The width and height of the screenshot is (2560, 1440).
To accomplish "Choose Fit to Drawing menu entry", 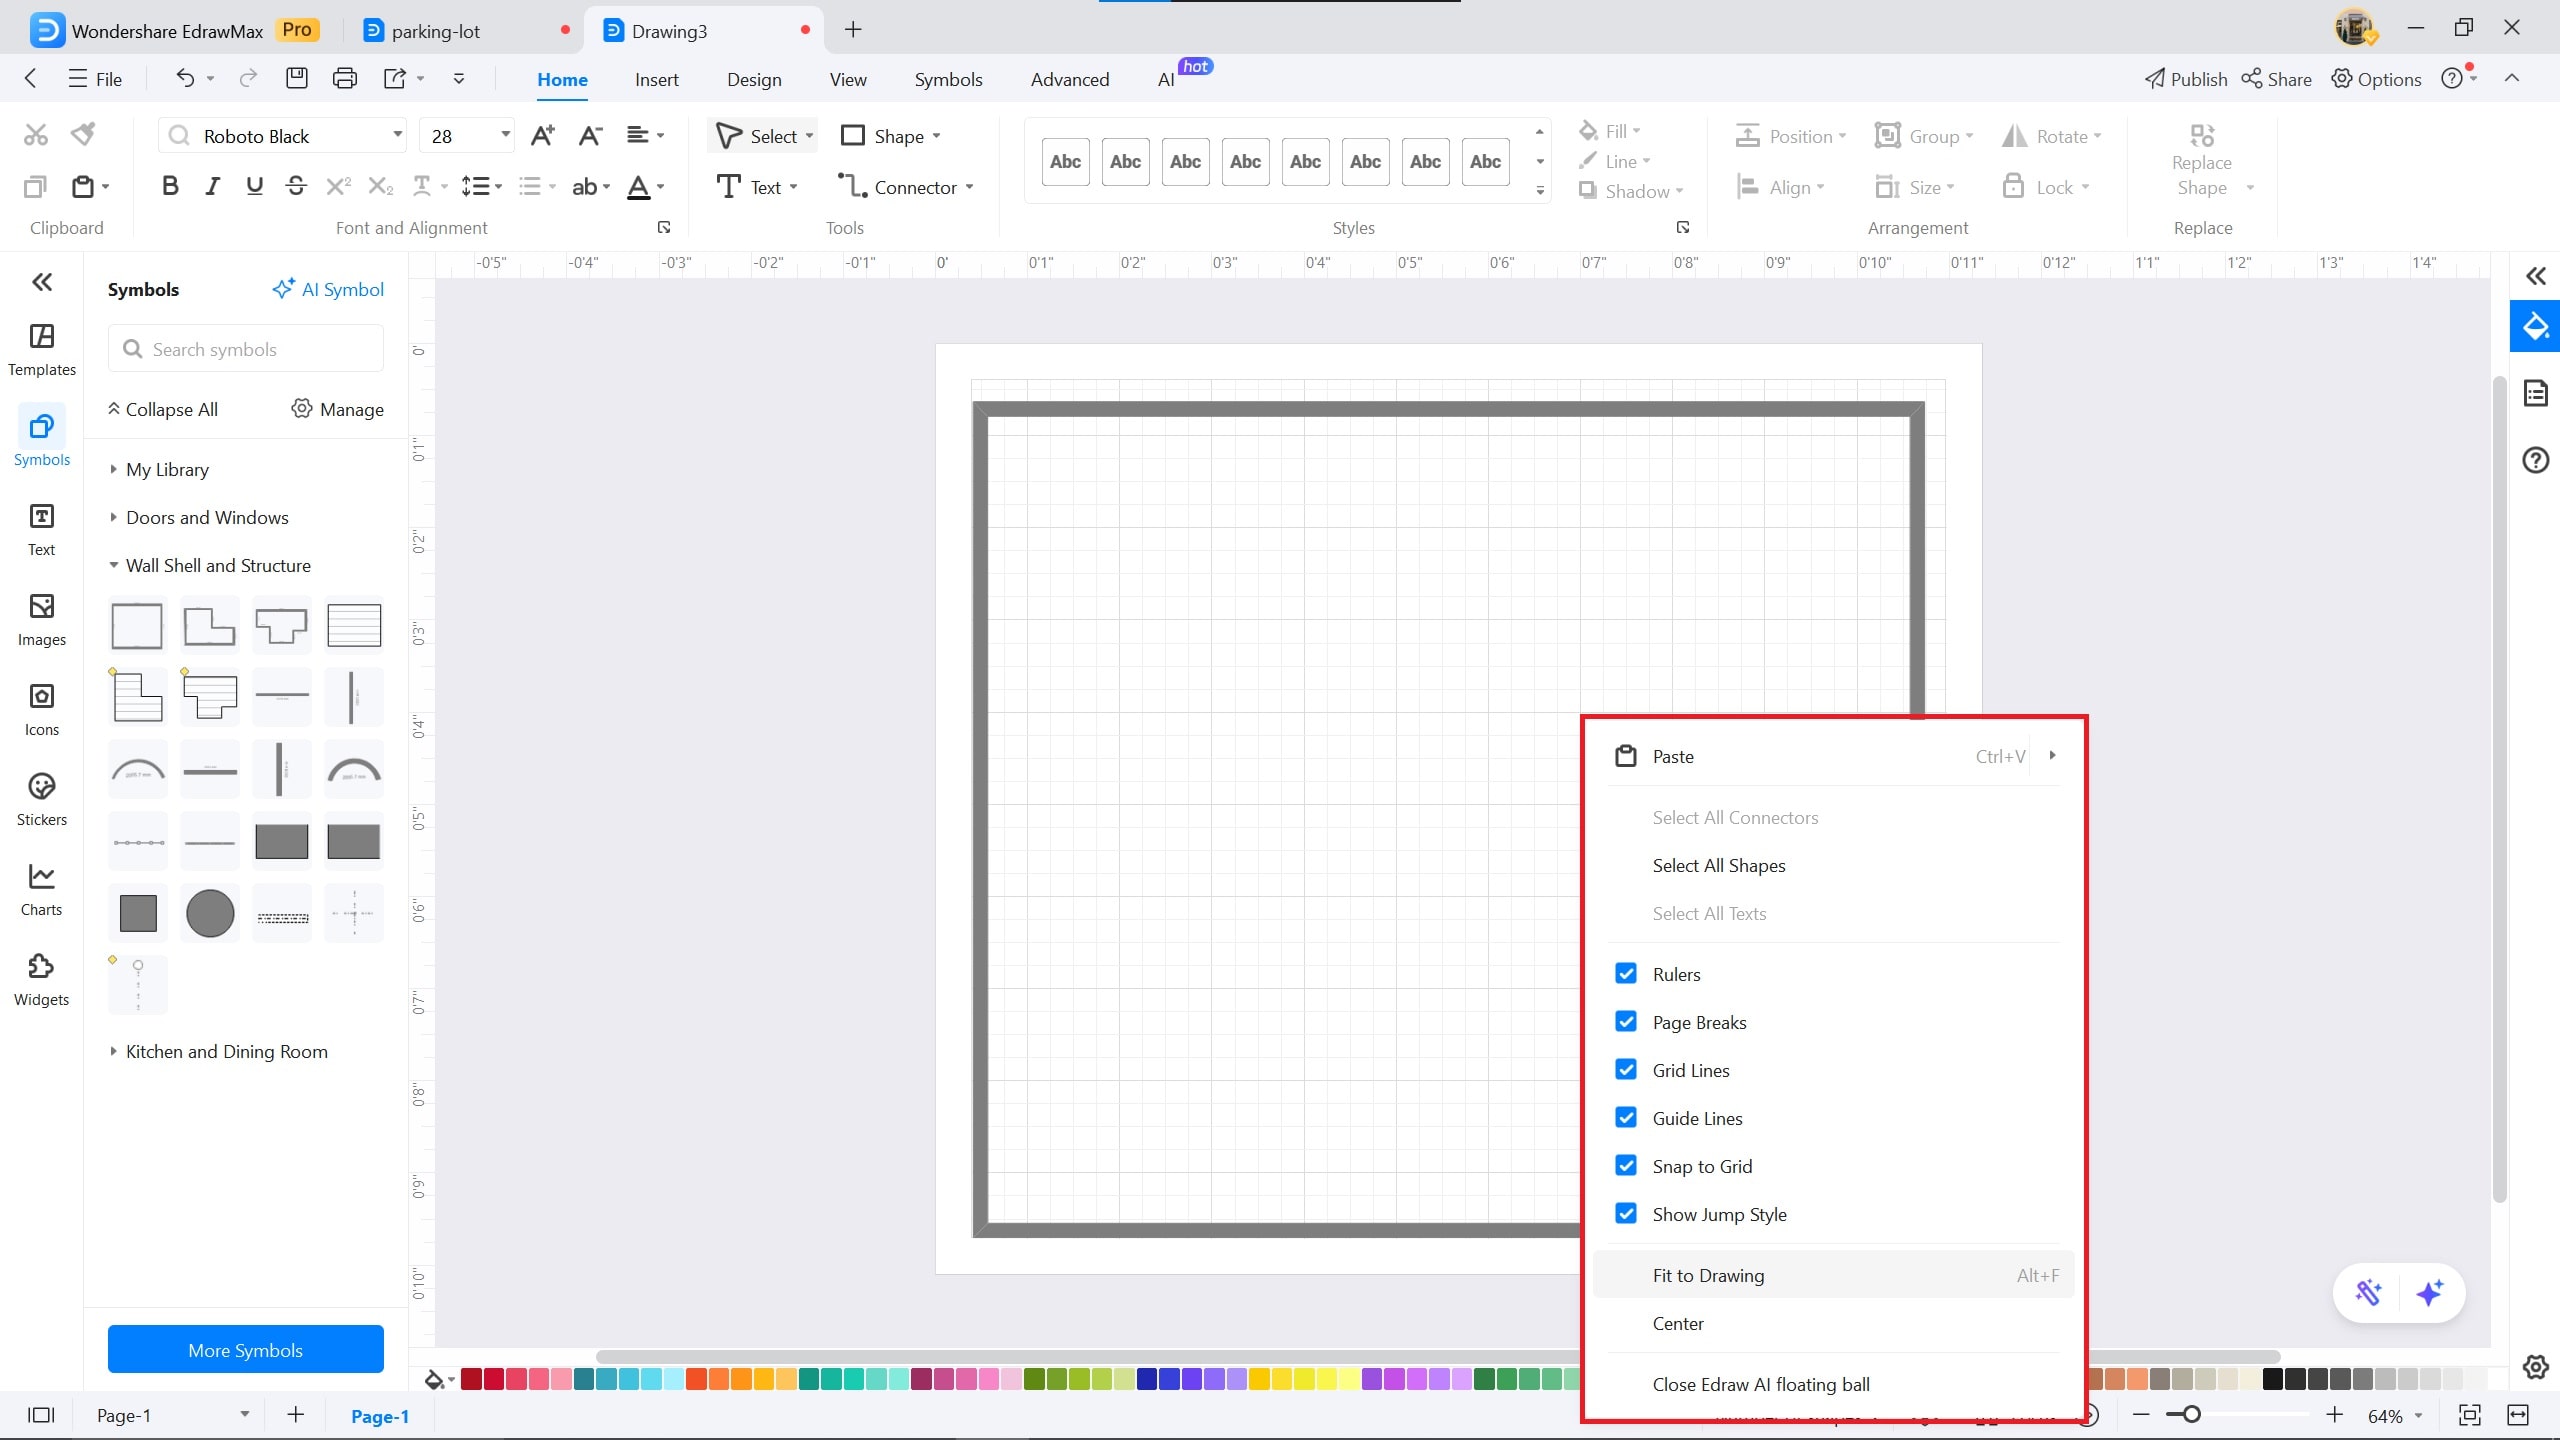I will (1708, 1275).
